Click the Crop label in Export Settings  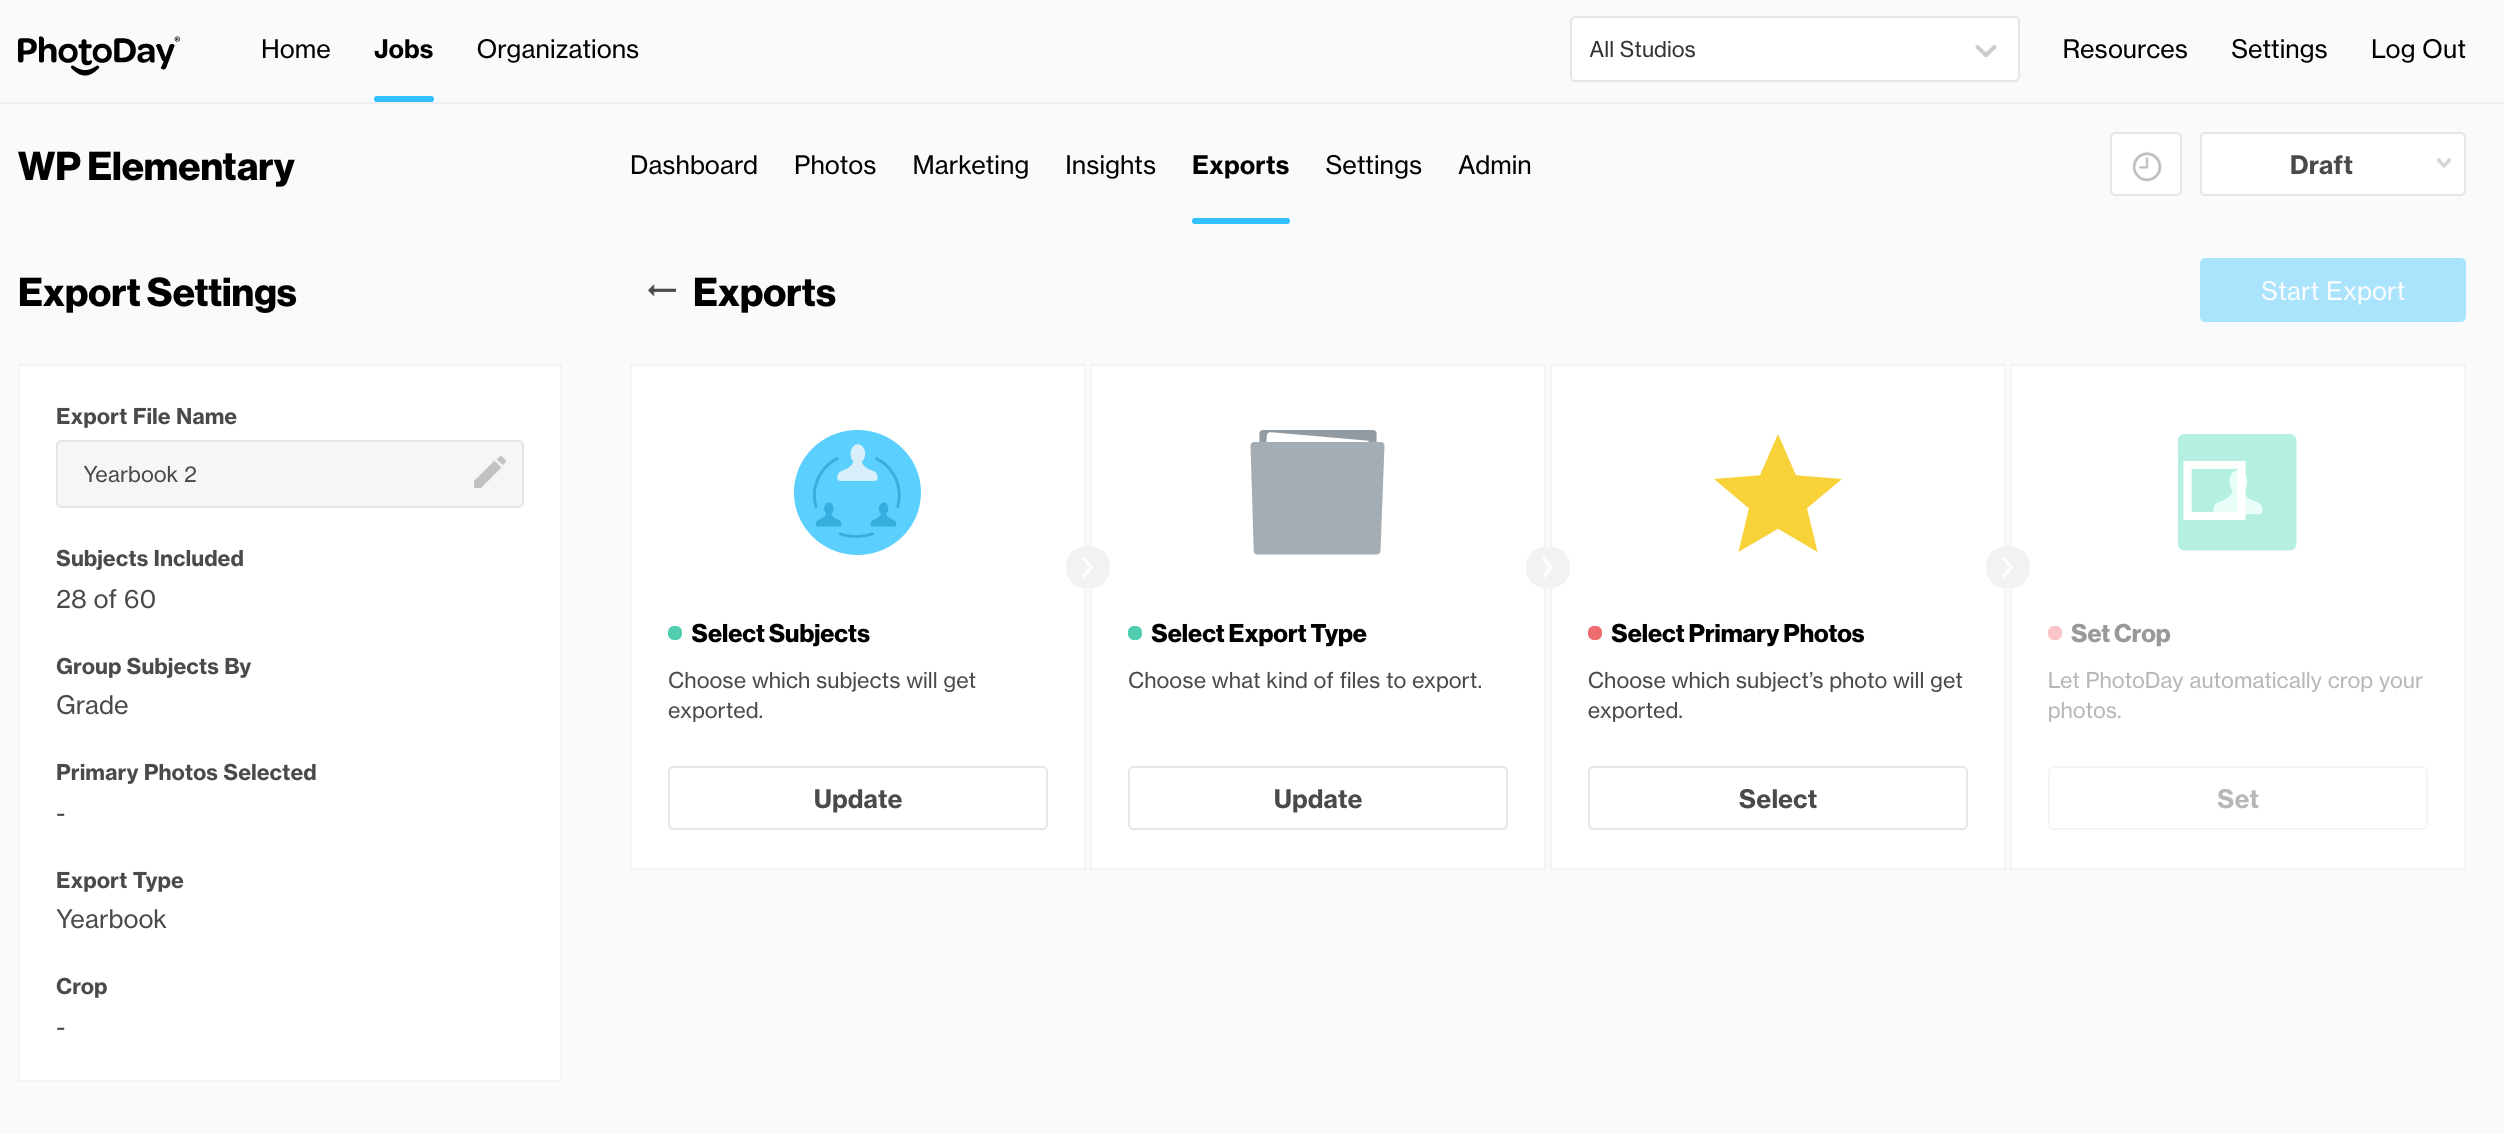coord(81,986)
